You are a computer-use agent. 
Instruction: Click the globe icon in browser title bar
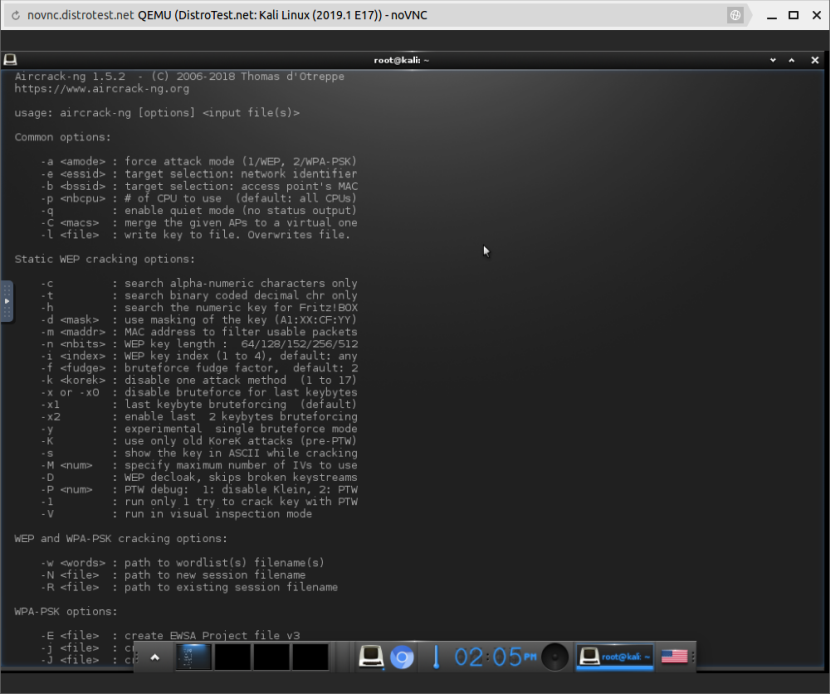click(735, 15)
